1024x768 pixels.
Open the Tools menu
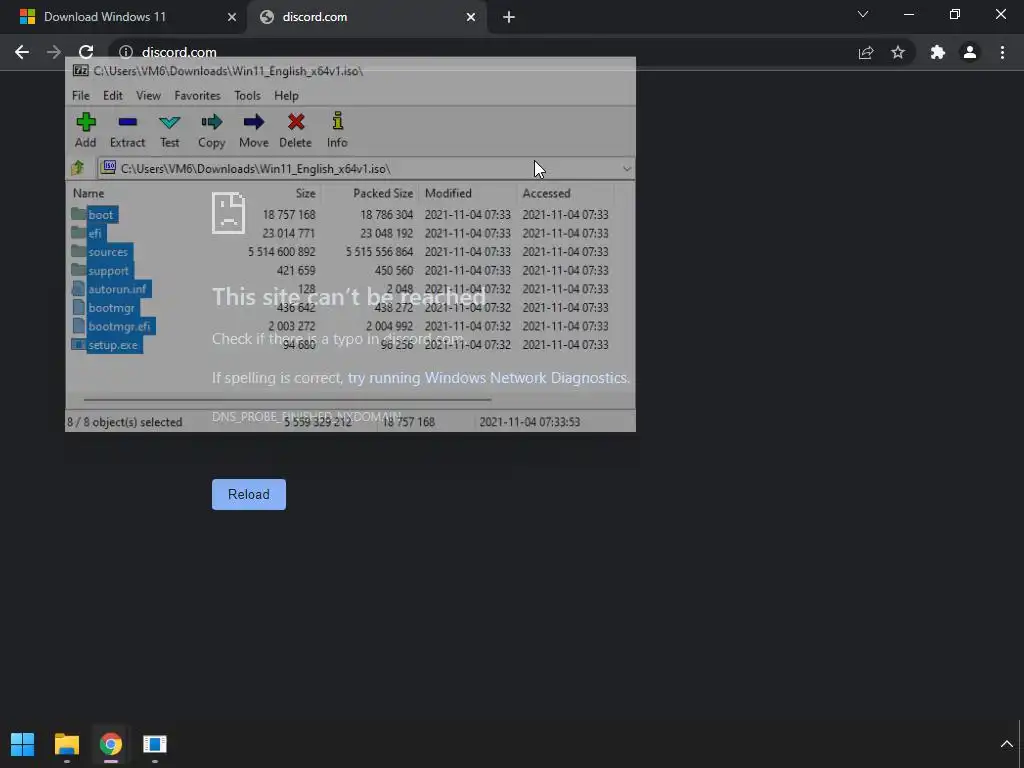click(x=248, y=95)
